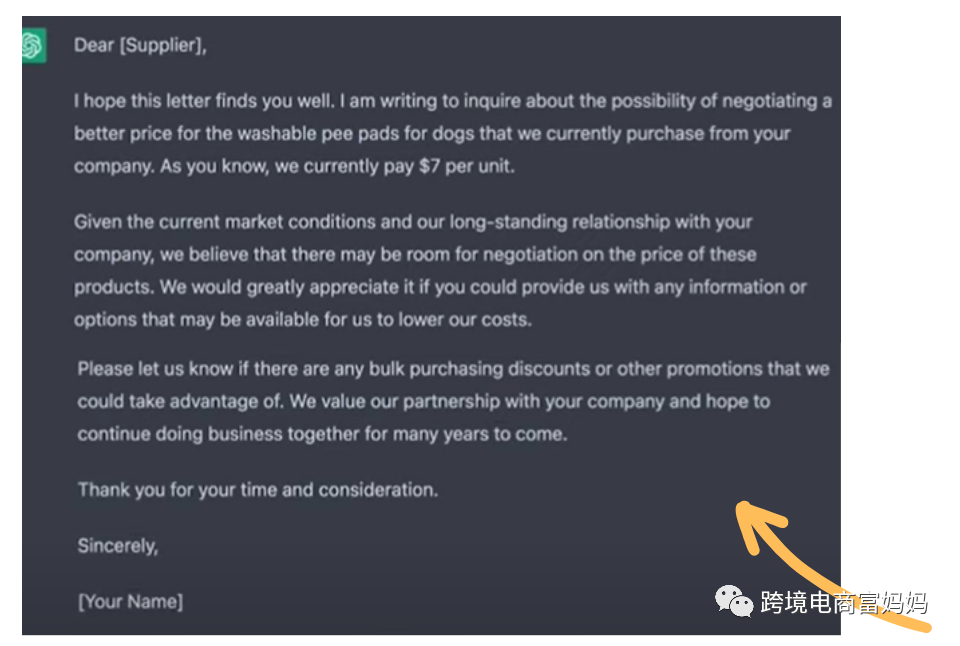Click the "for many years to come" text

[477, 434]
